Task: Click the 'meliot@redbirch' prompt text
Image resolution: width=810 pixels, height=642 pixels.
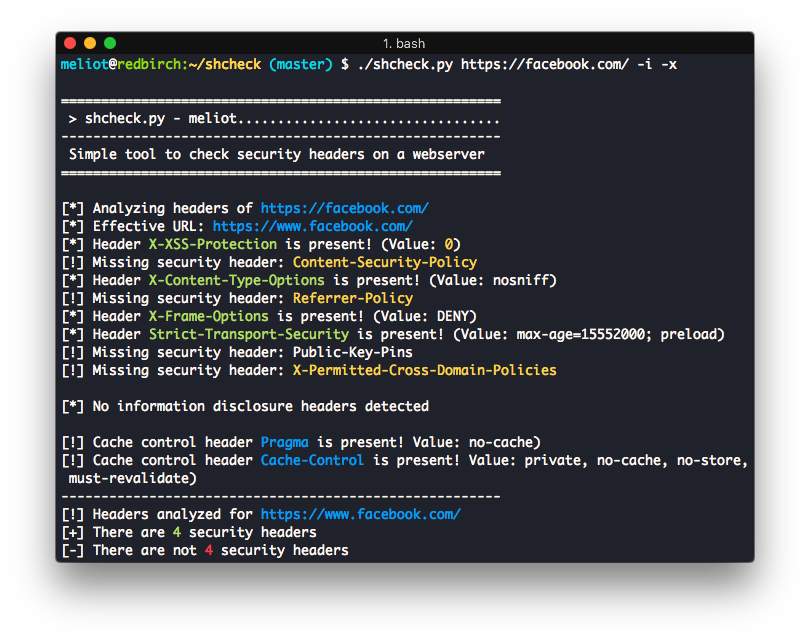Action: click(120, 65)
